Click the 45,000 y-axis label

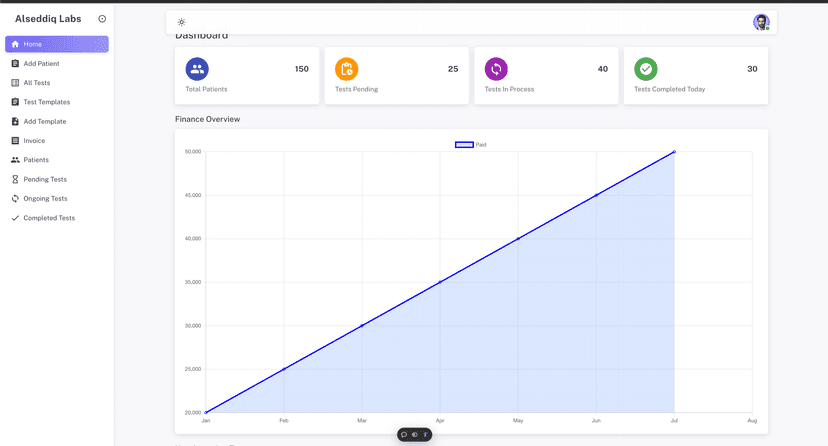[x=193, y=195]
